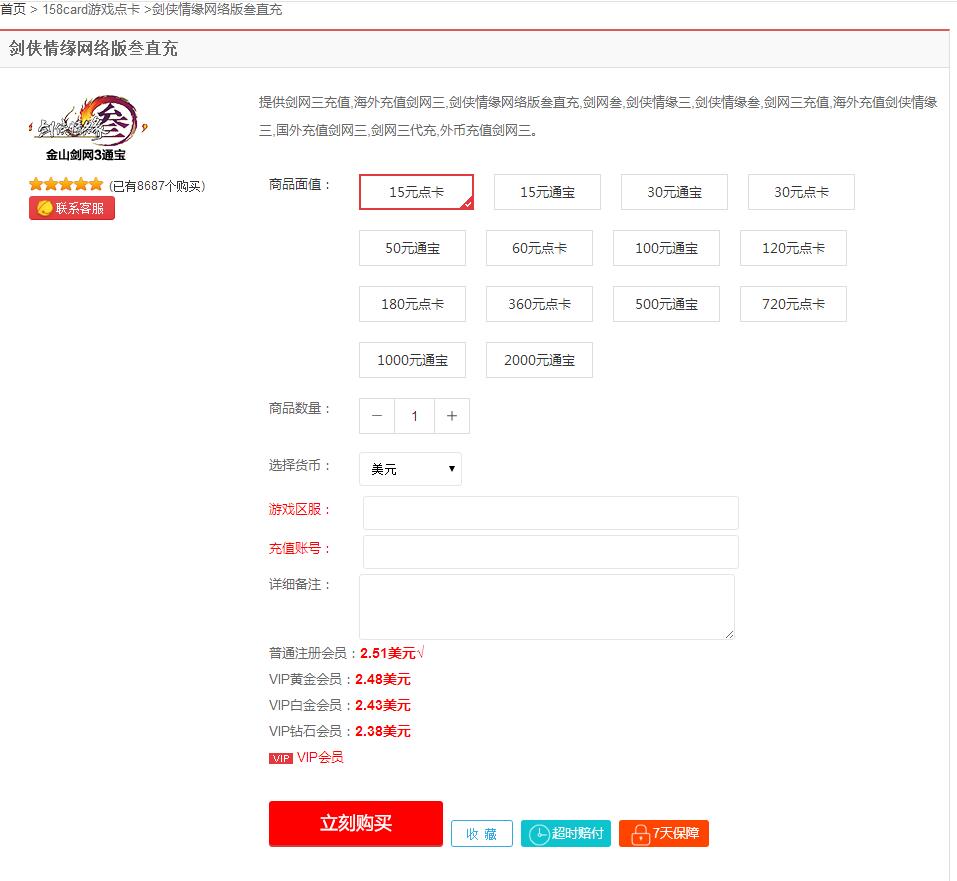Choose the 180元点卡 denomination
Screen dimensions: 957x881
point(412,304)
